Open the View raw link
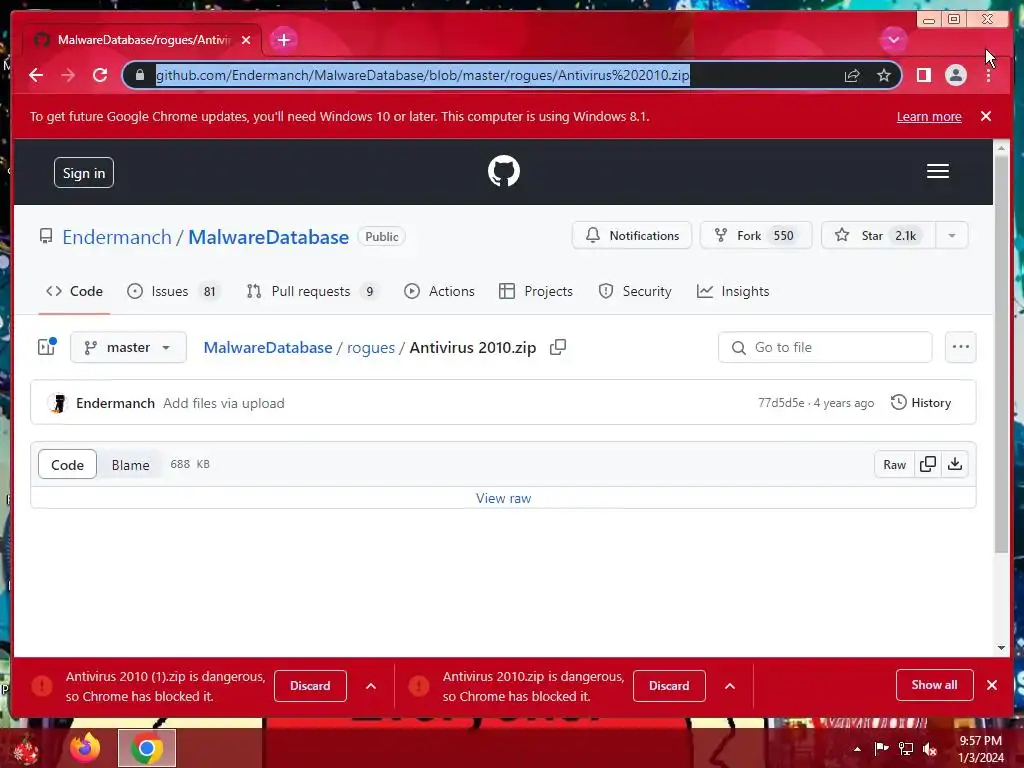The height and width of the screenshot is (768, 1024). pyautogui.click(x=504, y=498)
